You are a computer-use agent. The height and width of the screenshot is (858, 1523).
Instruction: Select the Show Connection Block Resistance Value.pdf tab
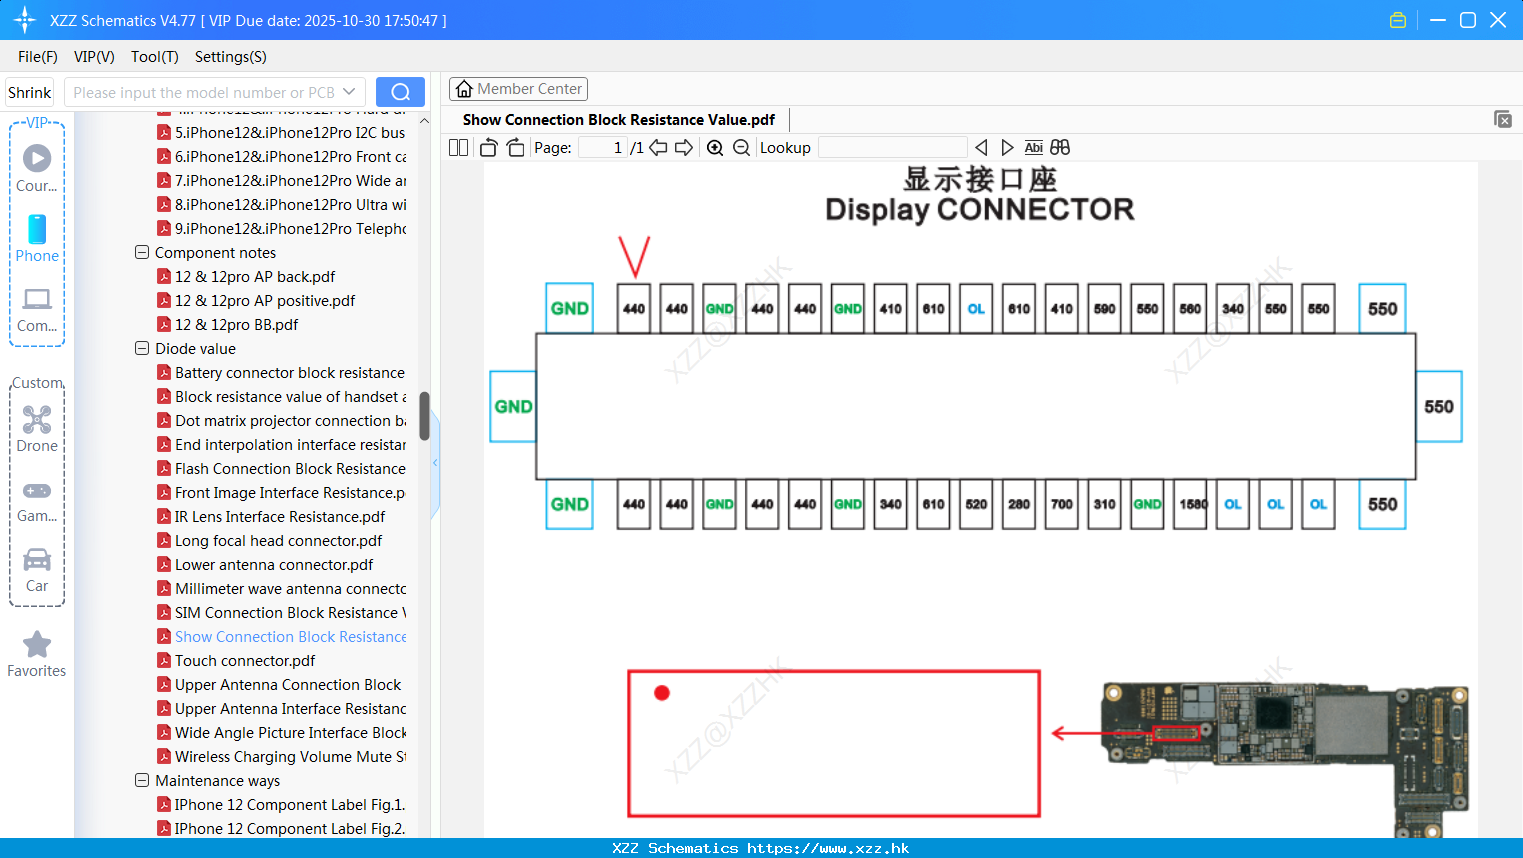pyautogui.click(x=619, y=120)
